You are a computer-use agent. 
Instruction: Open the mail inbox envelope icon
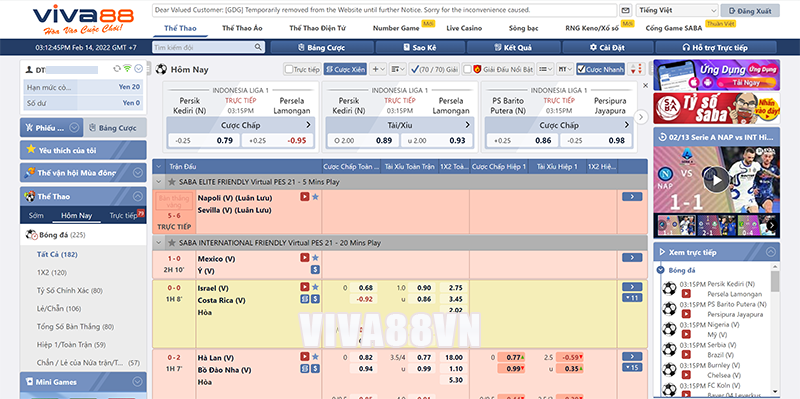click(625, 10)
